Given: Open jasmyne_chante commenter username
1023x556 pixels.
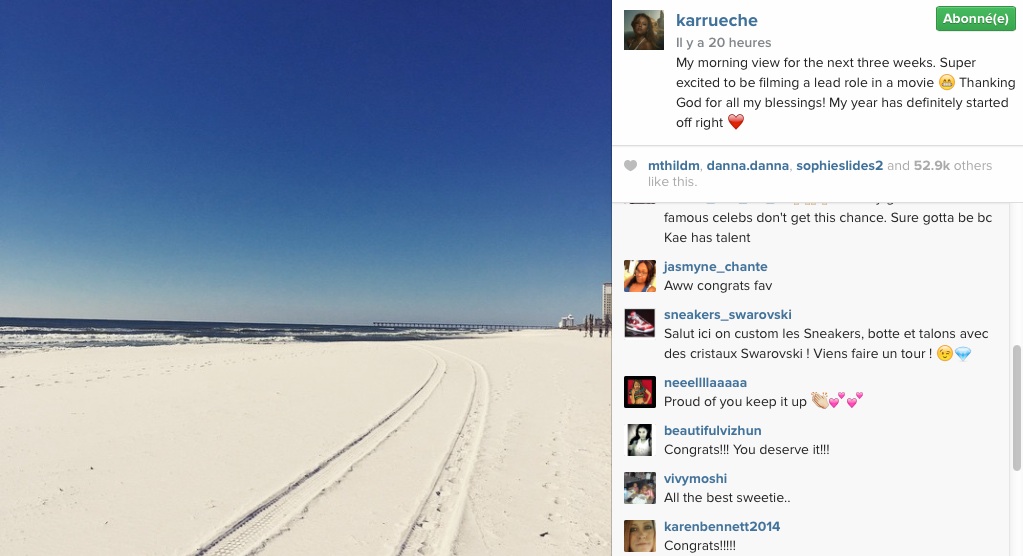Looking at the screenshot, I should pos(715,266).
